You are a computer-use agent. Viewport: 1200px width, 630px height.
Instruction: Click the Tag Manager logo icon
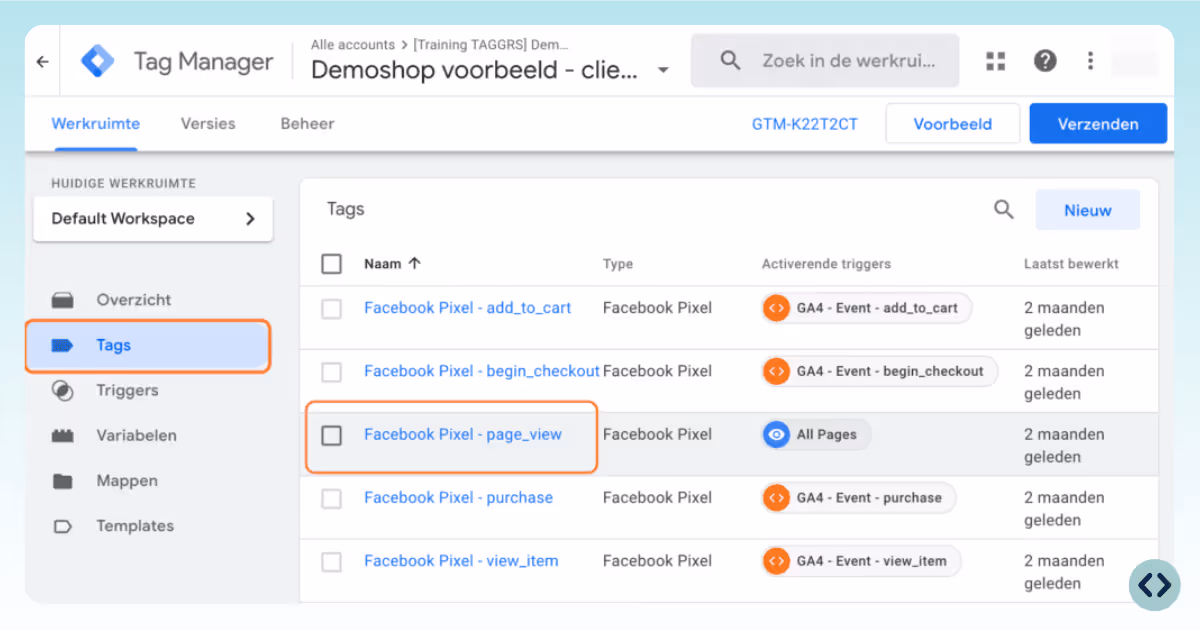(x=98, y=62)
